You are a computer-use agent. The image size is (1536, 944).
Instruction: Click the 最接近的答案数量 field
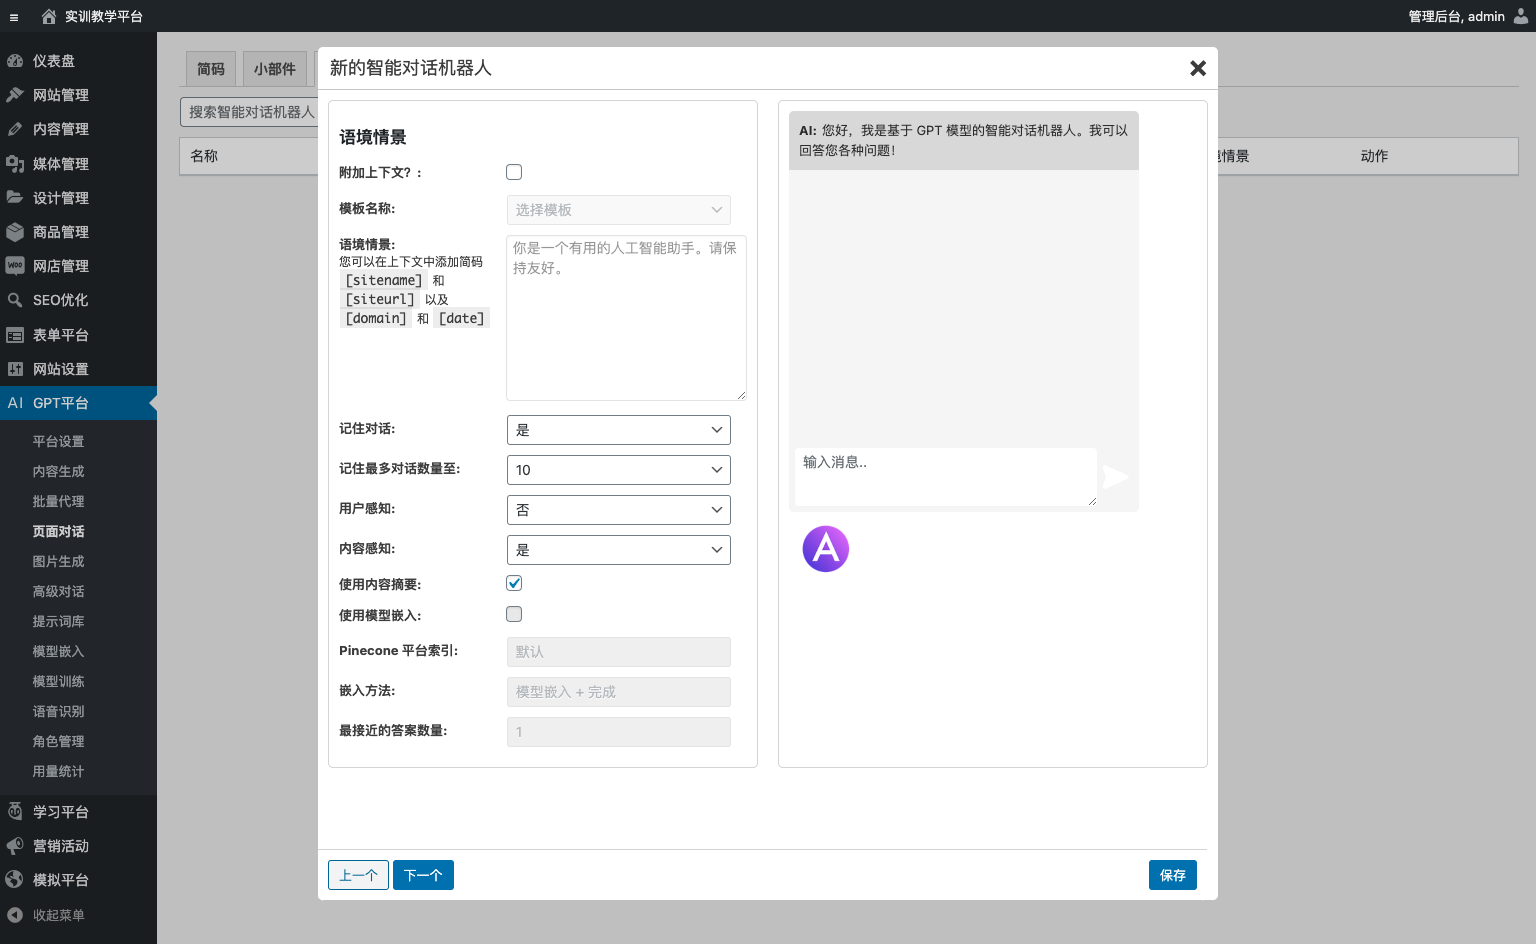pos(619,732)
